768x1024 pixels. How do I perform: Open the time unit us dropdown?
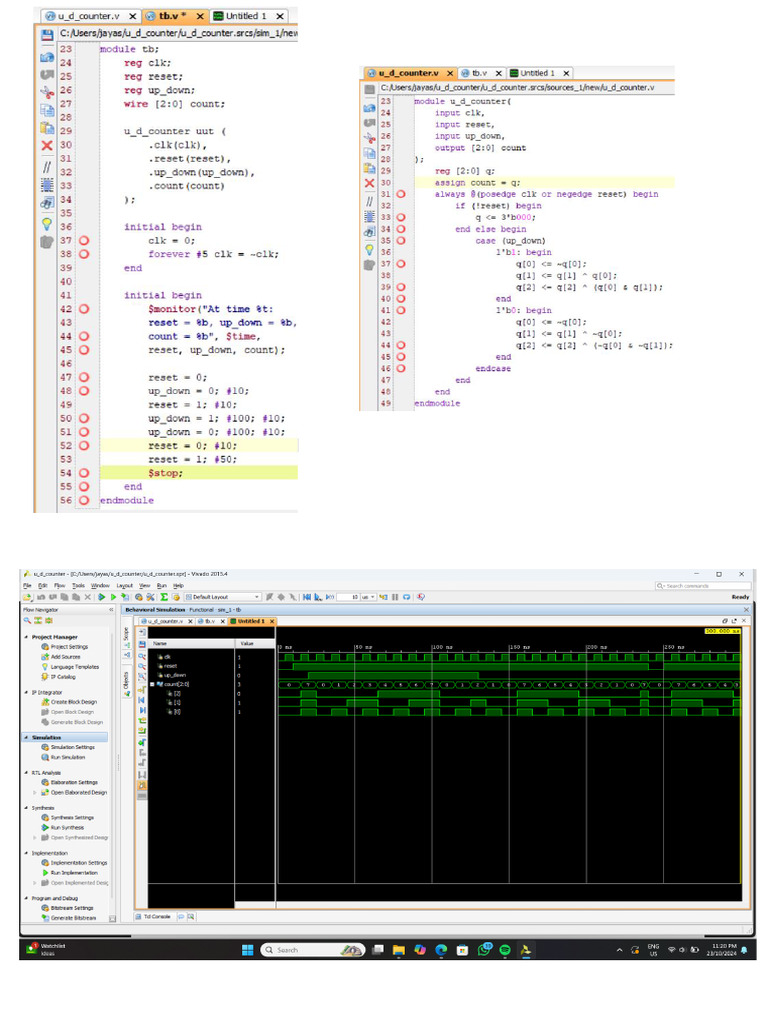pos(368,597)
